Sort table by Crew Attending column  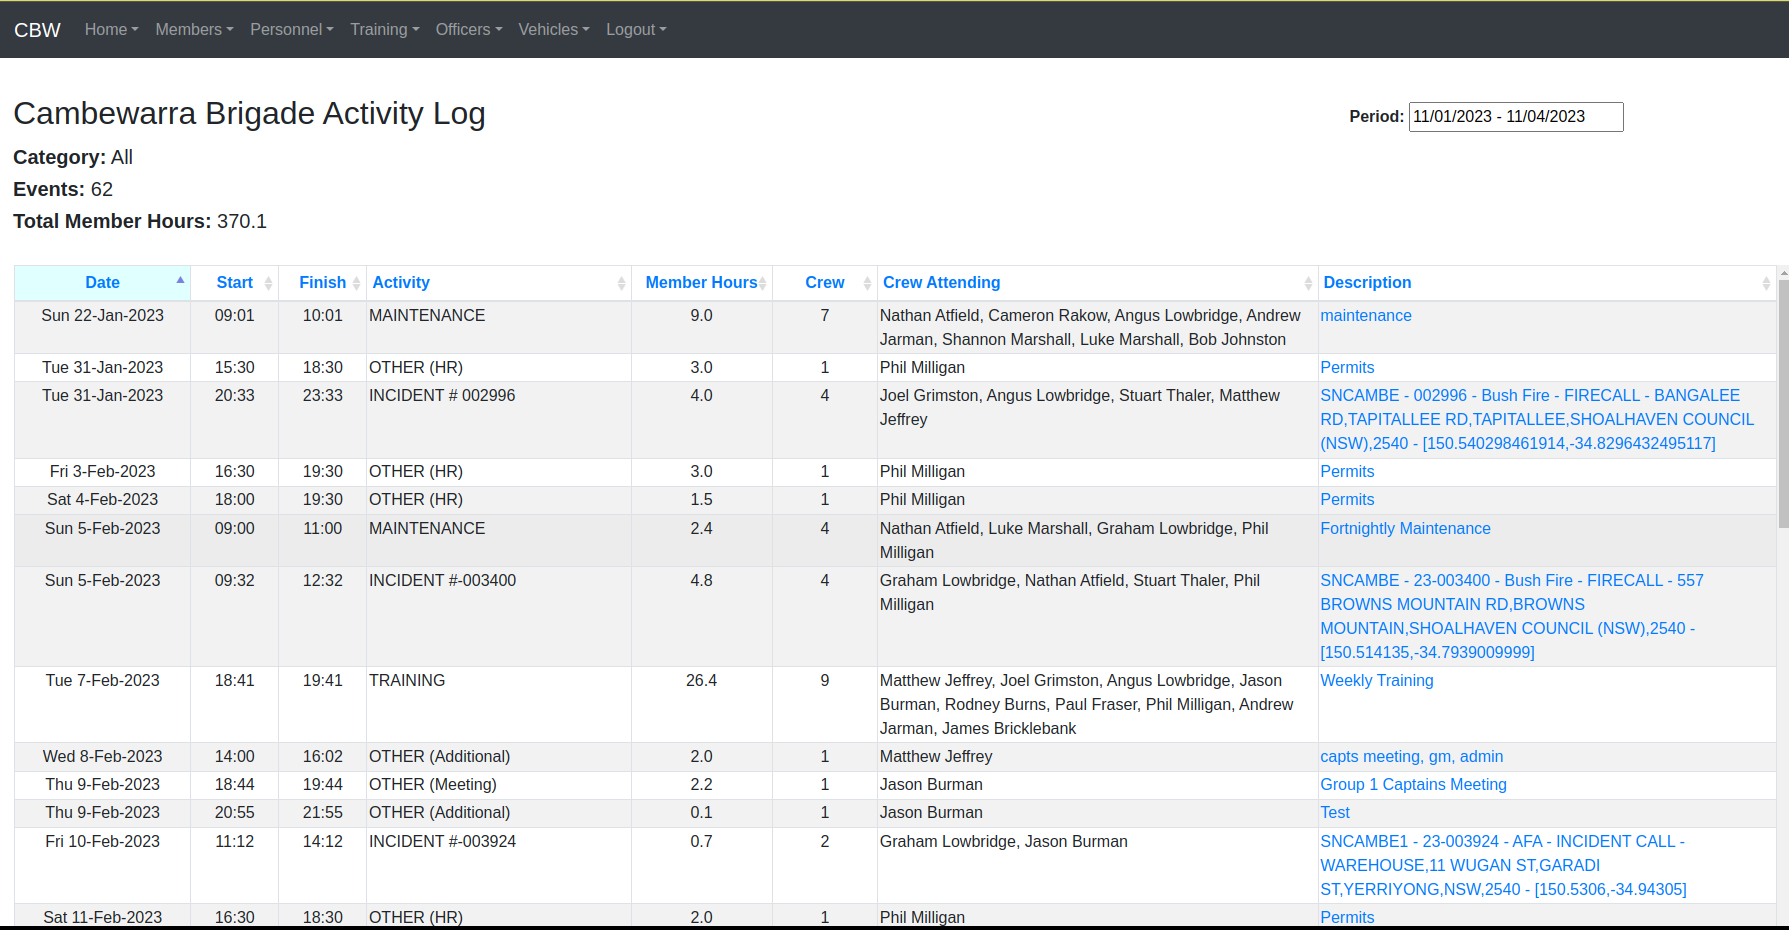pos(1097,283)
